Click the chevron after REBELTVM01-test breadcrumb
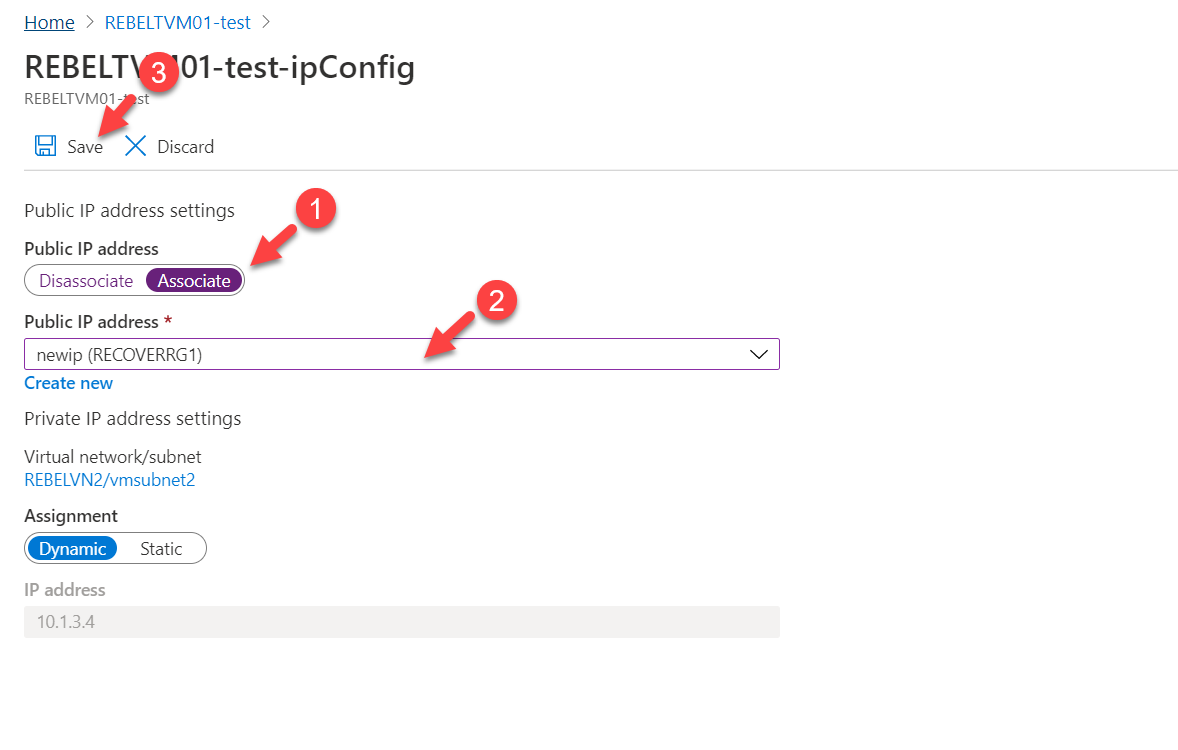Viewport: 1178px width, 750px height. coord(265,23)
